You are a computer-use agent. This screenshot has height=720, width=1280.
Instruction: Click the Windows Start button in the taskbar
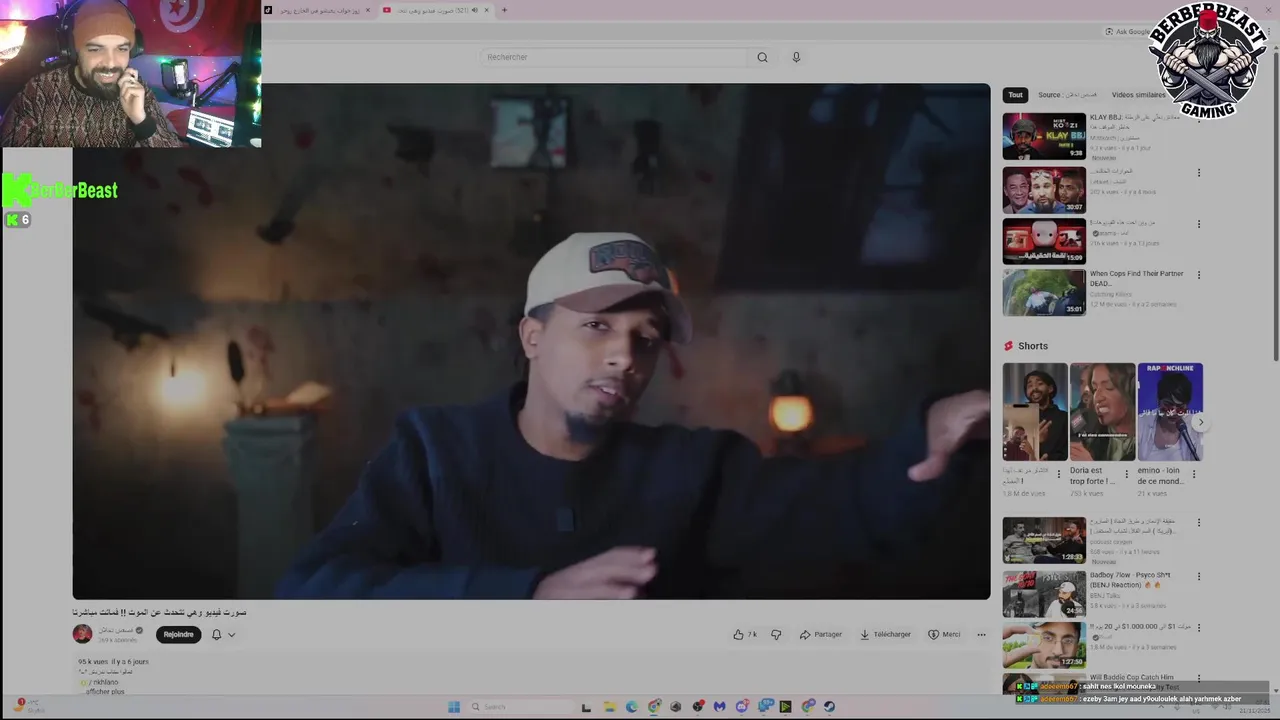click(454, 707)
